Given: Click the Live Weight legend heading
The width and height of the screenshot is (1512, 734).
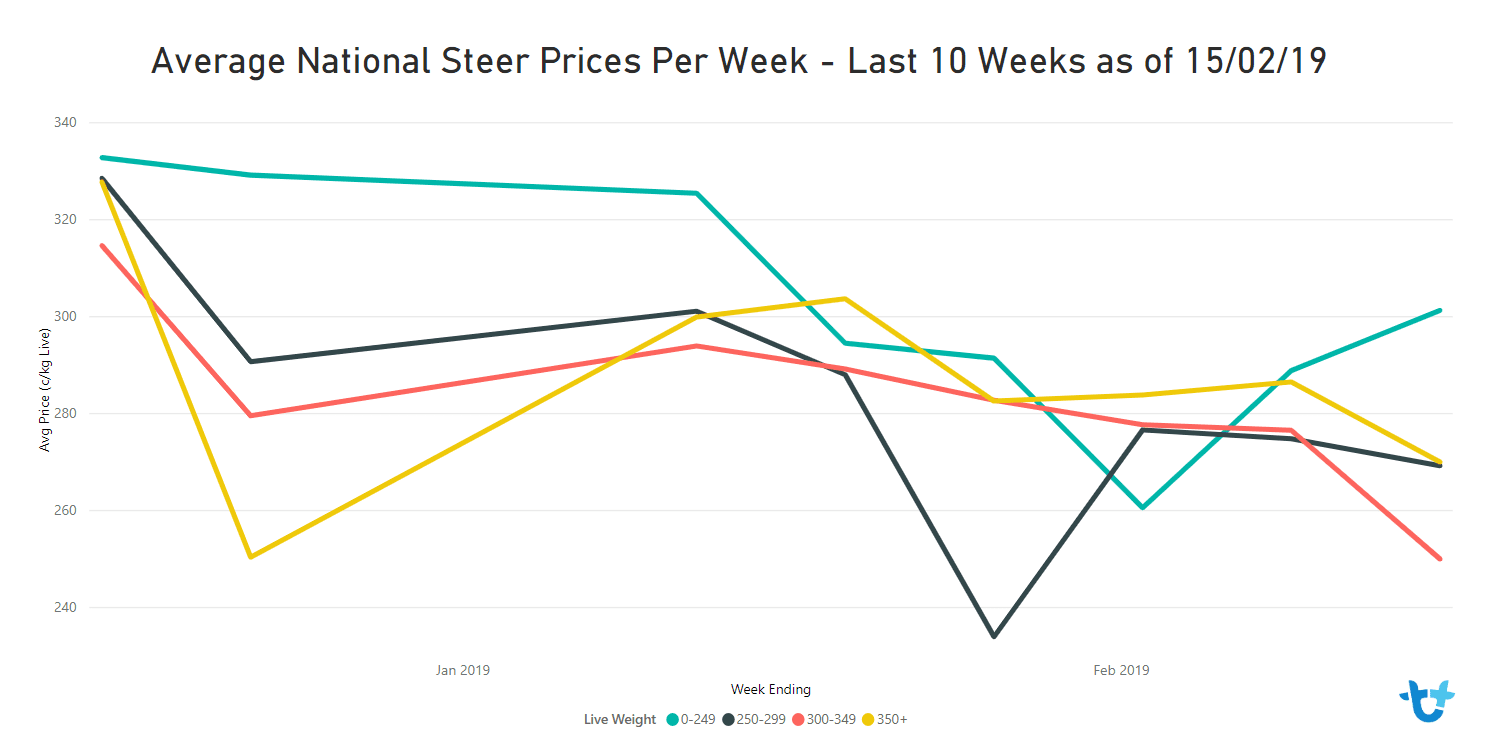Looking at the screenshot, I should [x=620, y=719].
